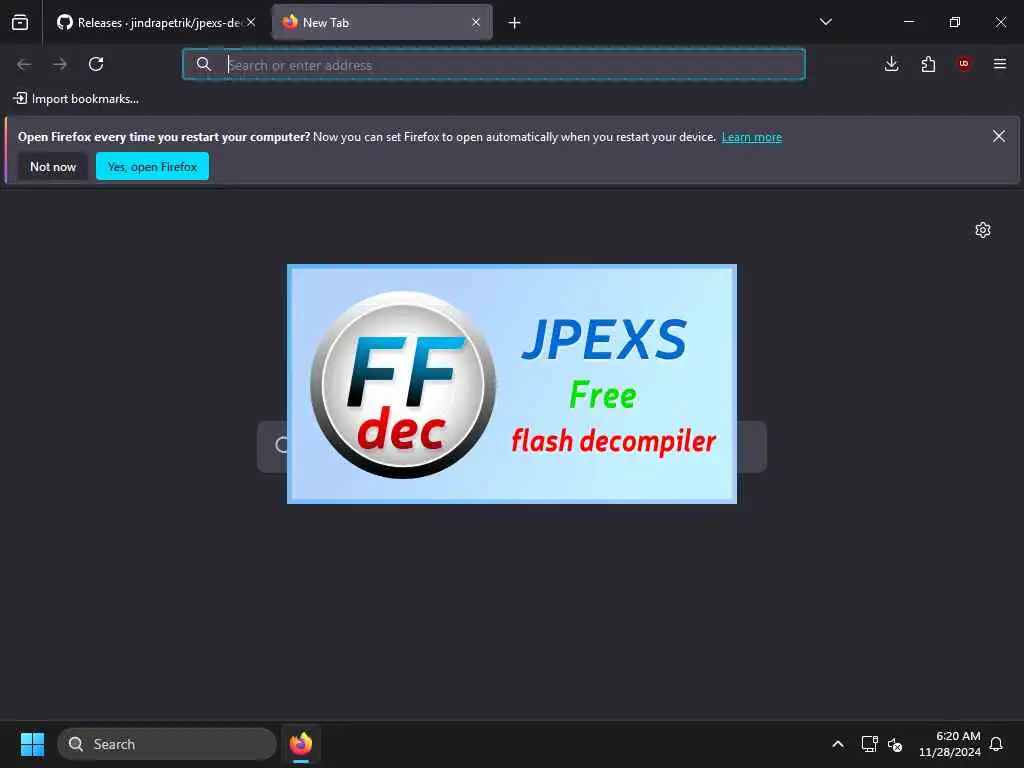1024x768 pixels.
Task: Open new tab personalize gear settings
Action: (983, 230)
